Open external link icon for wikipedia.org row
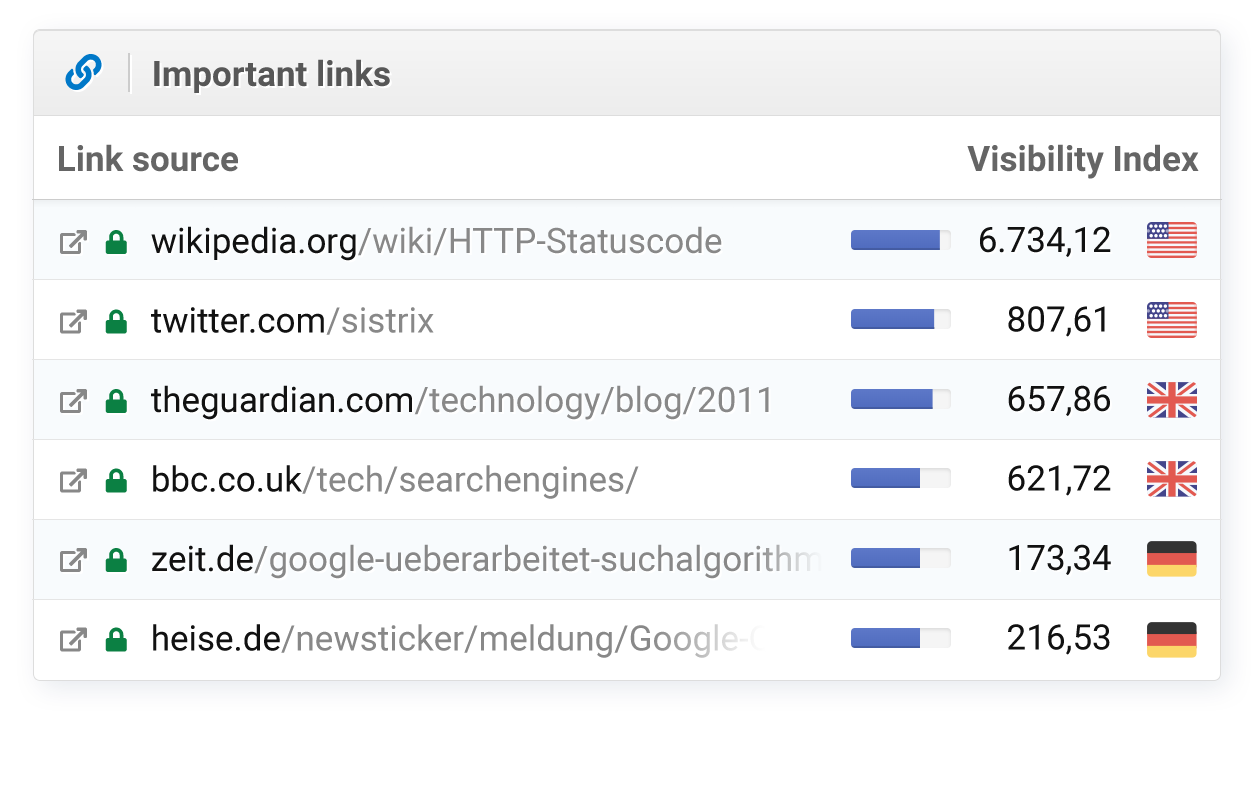This screenshot has height=803, width=1253. point(73,242)
